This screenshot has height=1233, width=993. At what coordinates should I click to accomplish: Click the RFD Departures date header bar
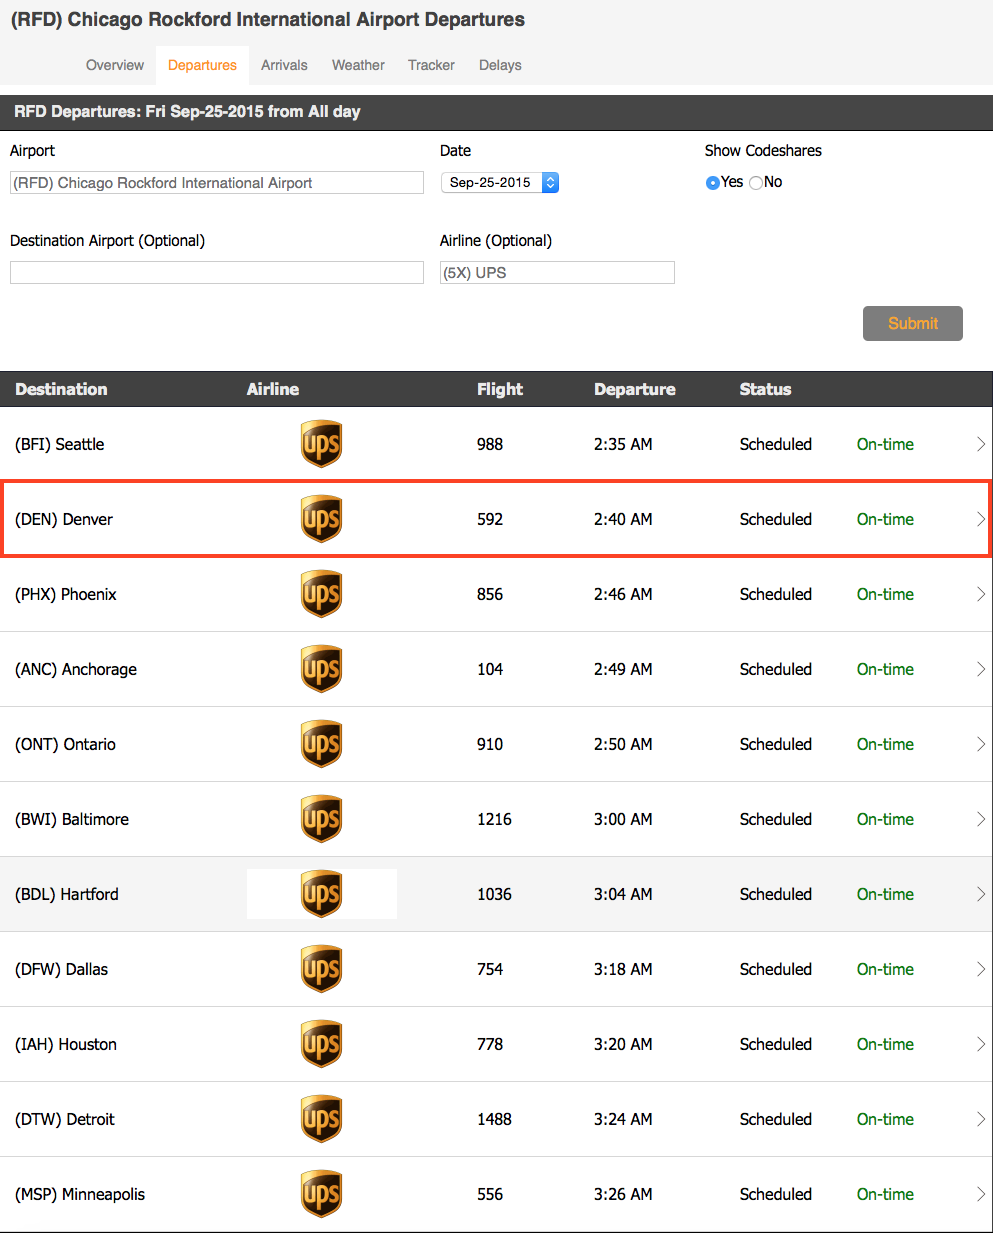click(x=496, y=112)
